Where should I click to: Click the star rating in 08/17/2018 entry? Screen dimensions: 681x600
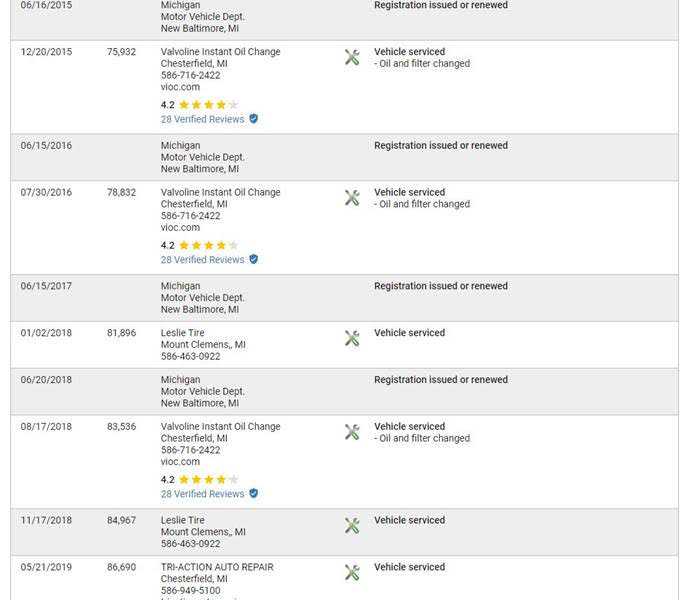click(x=208, y=480)
